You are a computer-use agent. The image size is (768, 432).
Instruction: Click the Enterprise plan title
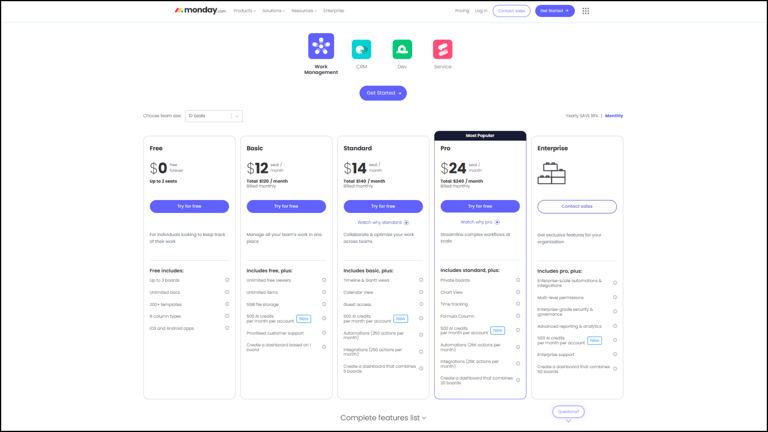552,148
